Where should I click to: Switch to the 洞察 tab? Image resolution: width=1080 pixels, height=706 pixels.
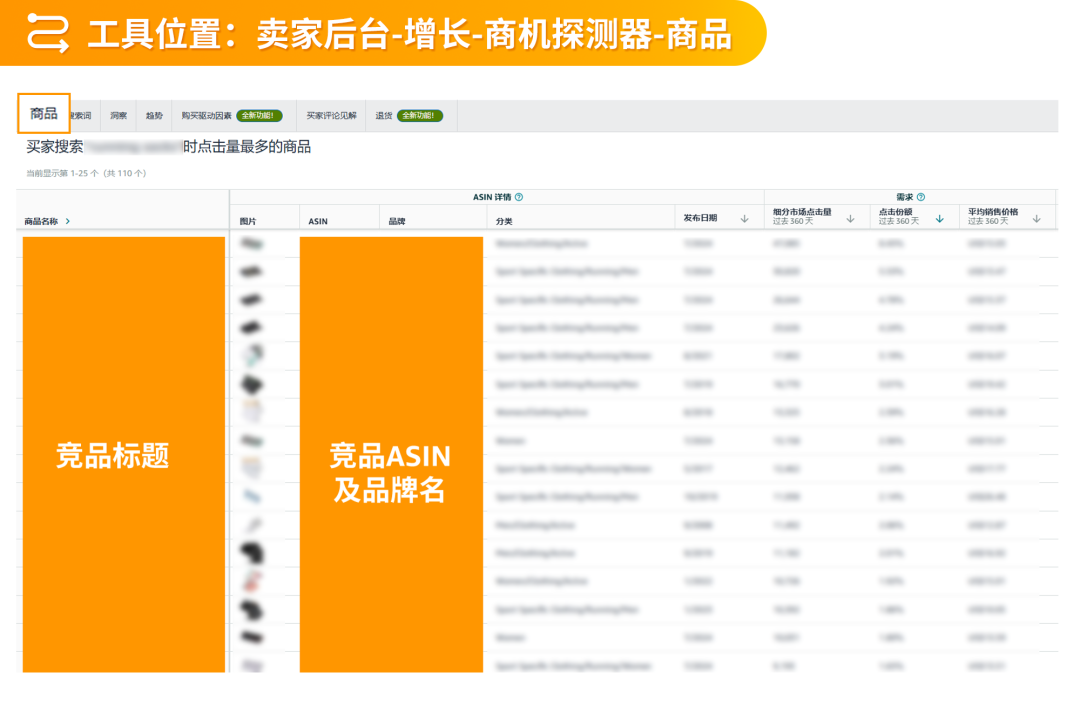click(x=118, y=113)
